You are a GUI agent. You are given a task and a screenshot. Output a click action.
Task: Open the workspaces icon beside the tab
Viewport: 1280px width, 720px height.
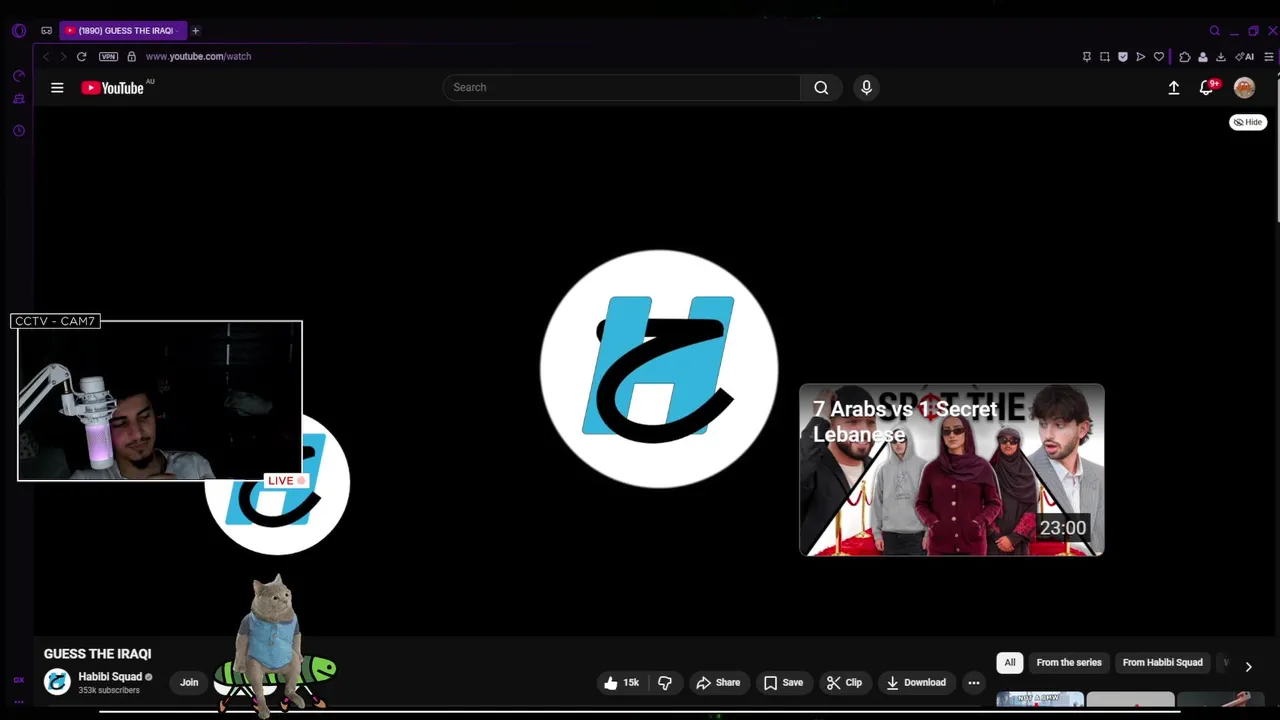(x=46, y=31)
